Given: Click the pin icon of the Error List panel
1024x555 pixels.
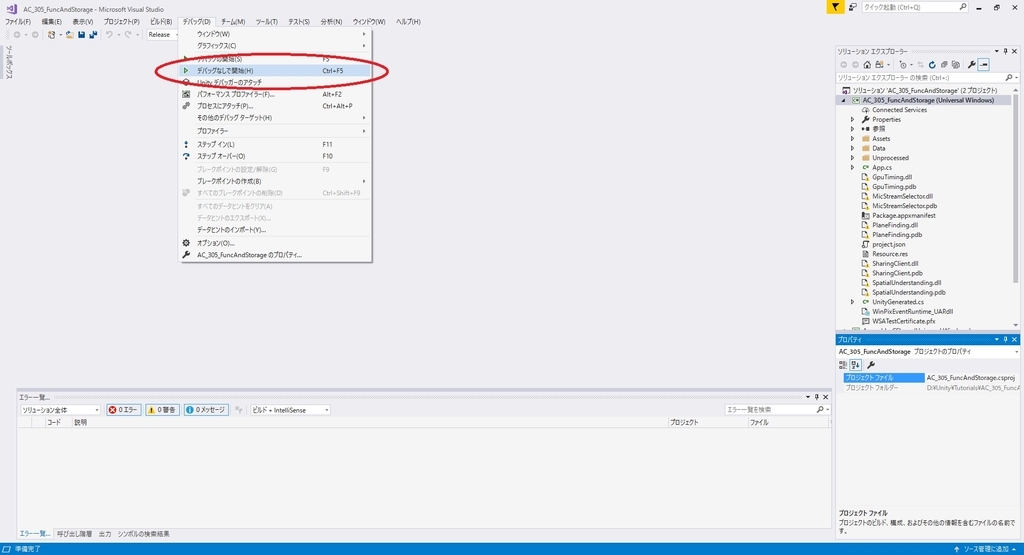Looking at the screenshot, I should (816, 397).
